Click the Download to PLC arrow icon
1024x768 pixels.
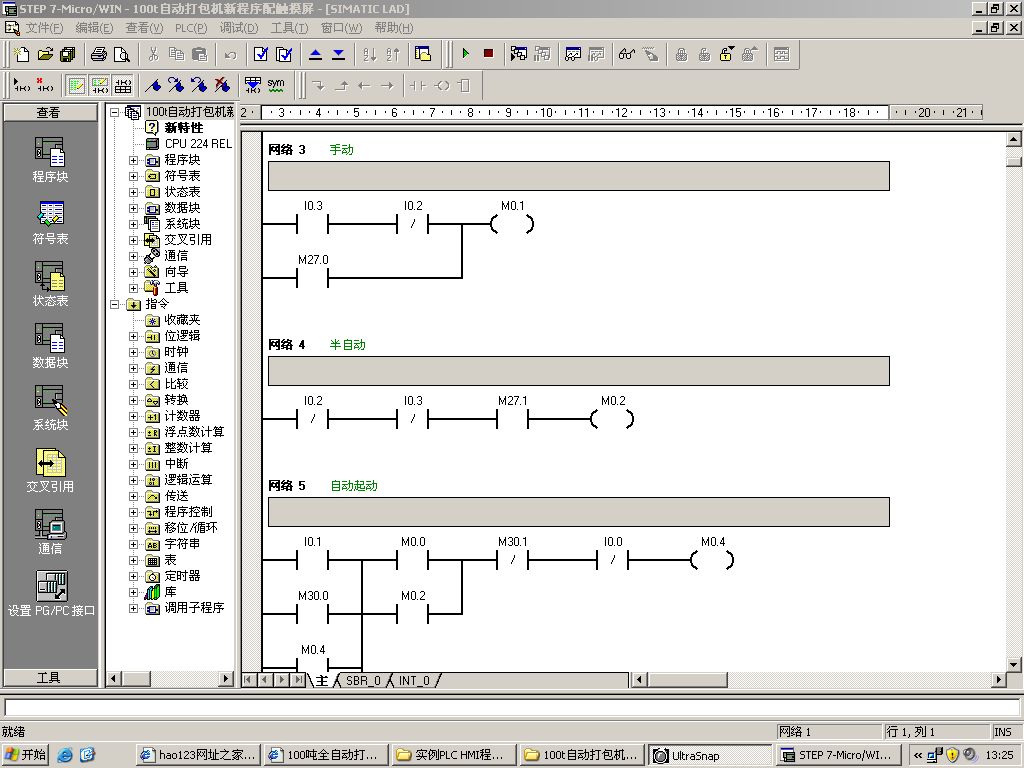[x=338, y=54]
